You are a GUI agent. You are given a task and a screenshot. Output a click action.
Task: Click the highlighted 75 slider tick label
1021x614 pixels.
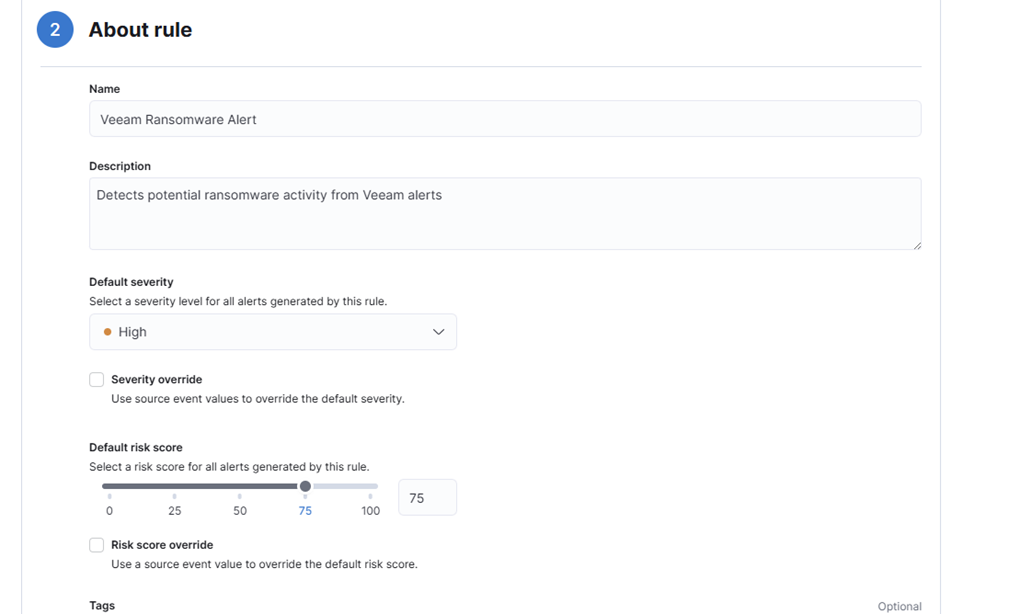point(305,510)
